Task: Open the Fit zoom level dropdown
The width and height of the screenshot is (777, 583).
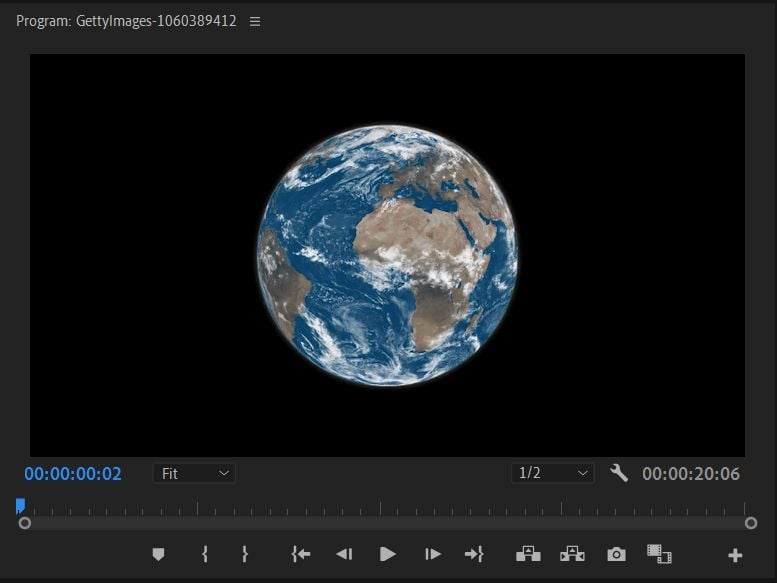Action: (194, 473)
